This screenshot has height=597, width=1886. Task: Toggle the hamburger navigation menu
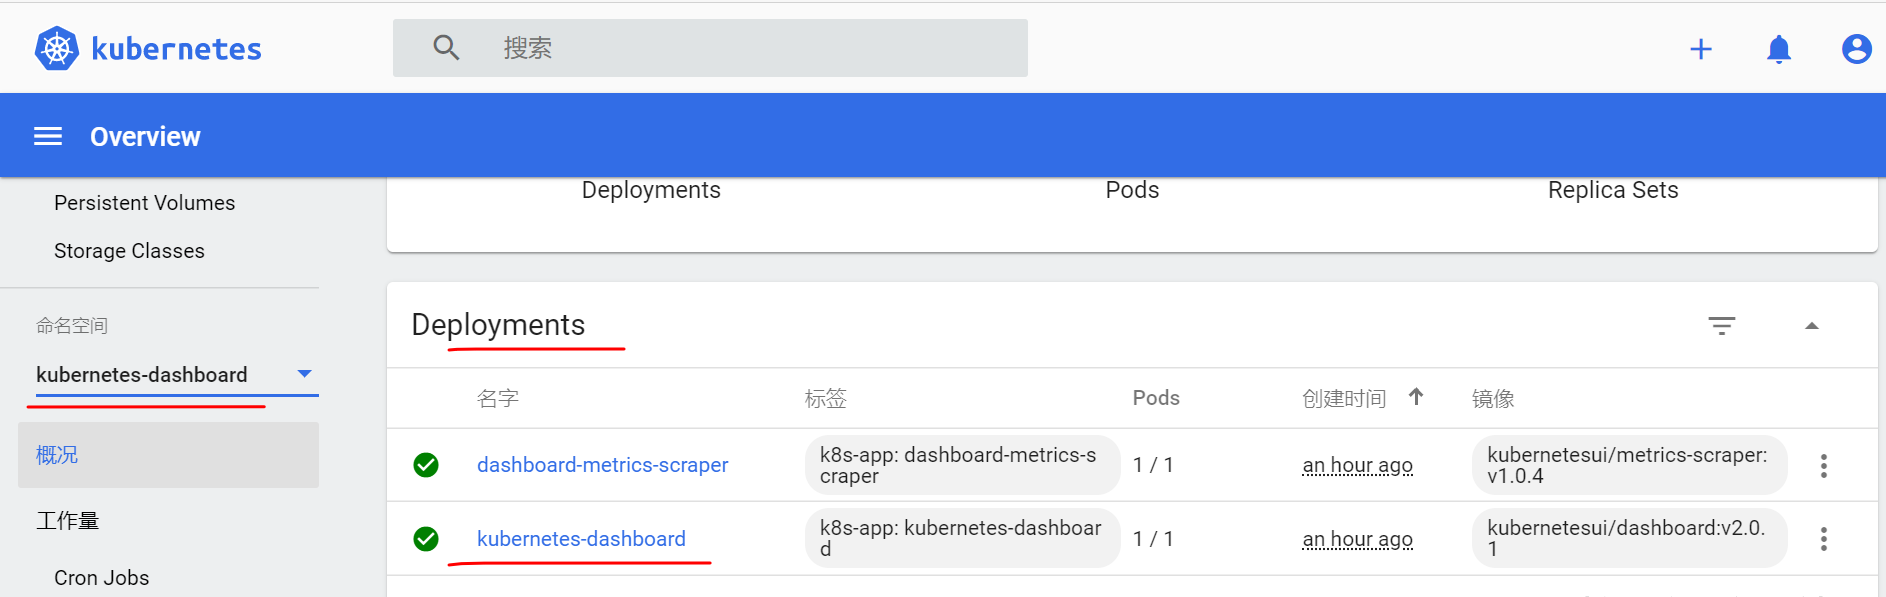(48, 136)
